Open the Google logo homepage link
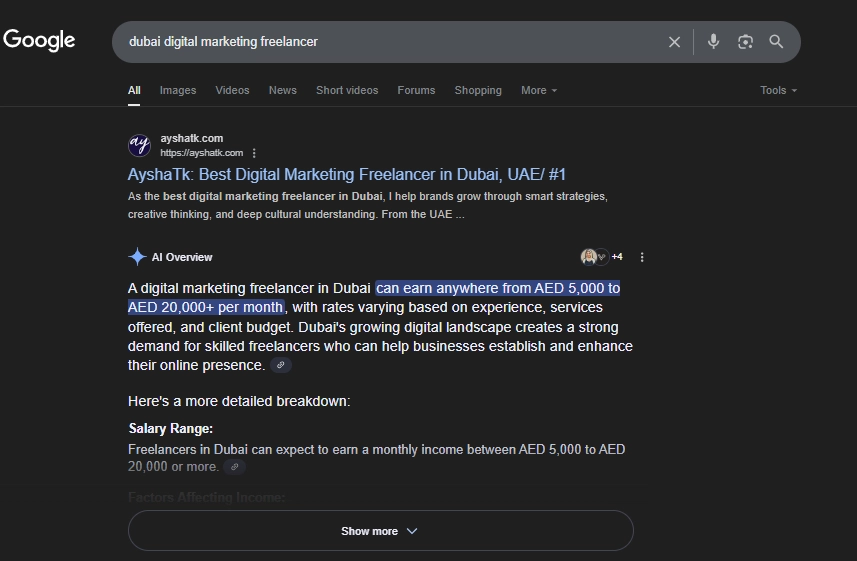The image size is (857, 561). click(39, 40)
